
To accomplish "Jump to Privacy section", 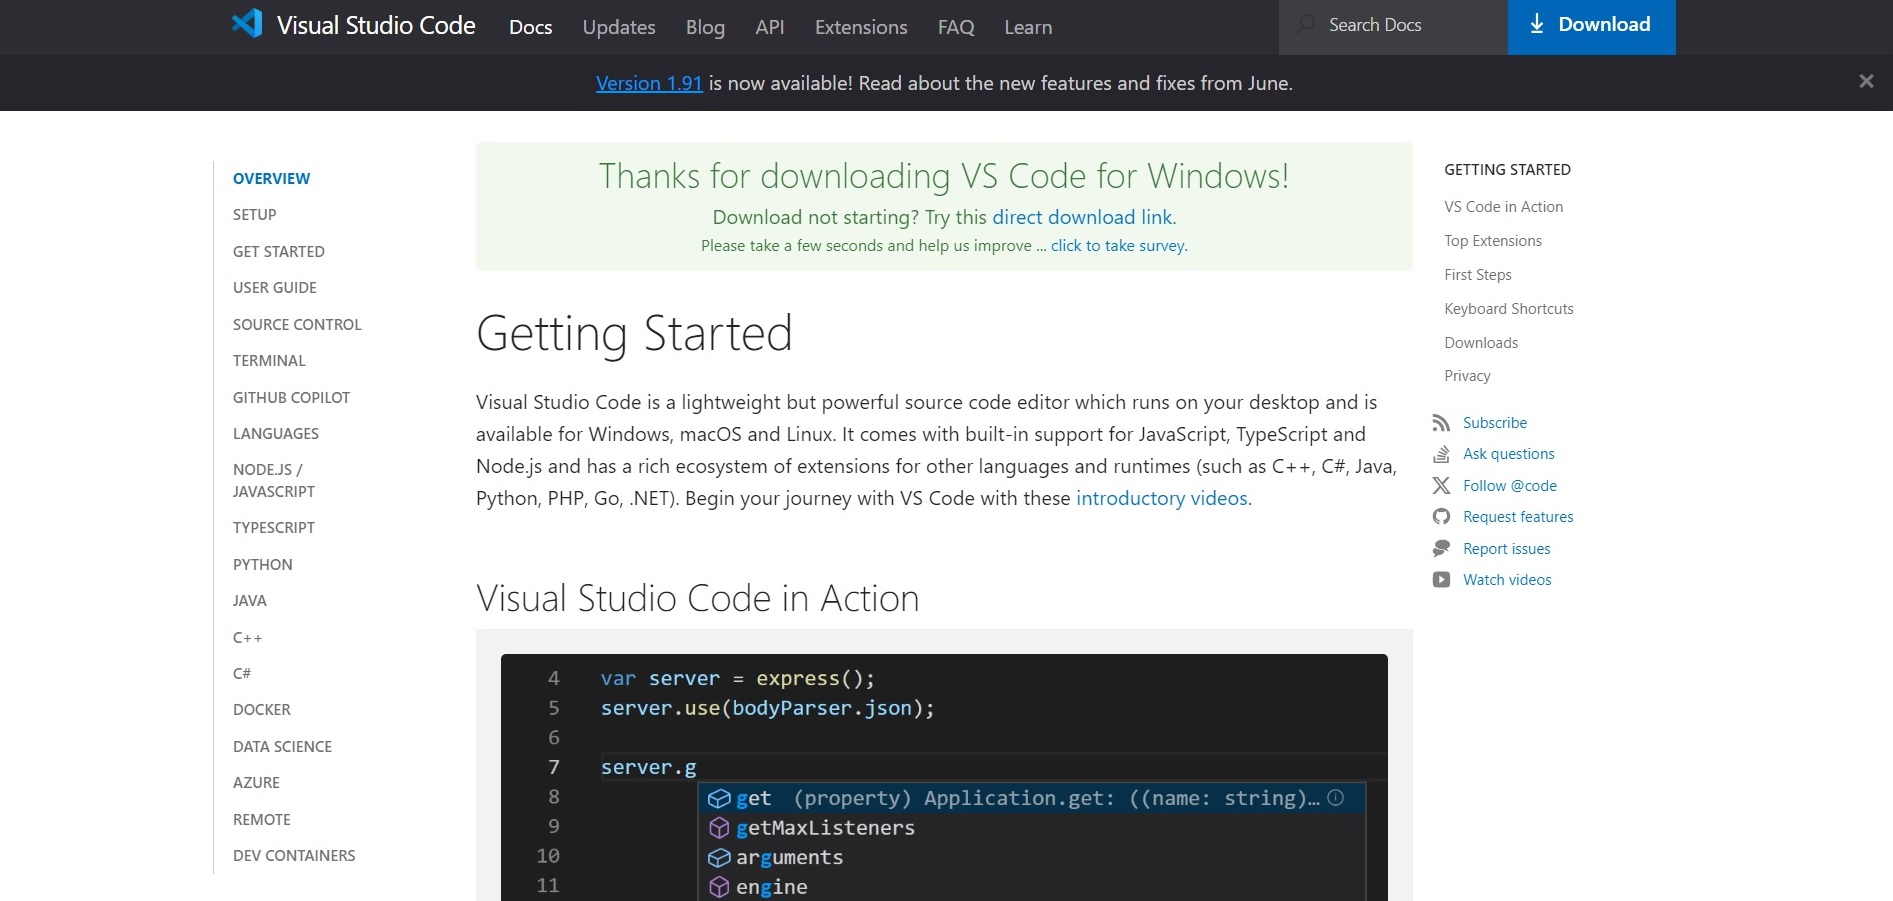I will (x=1467, y=376).
